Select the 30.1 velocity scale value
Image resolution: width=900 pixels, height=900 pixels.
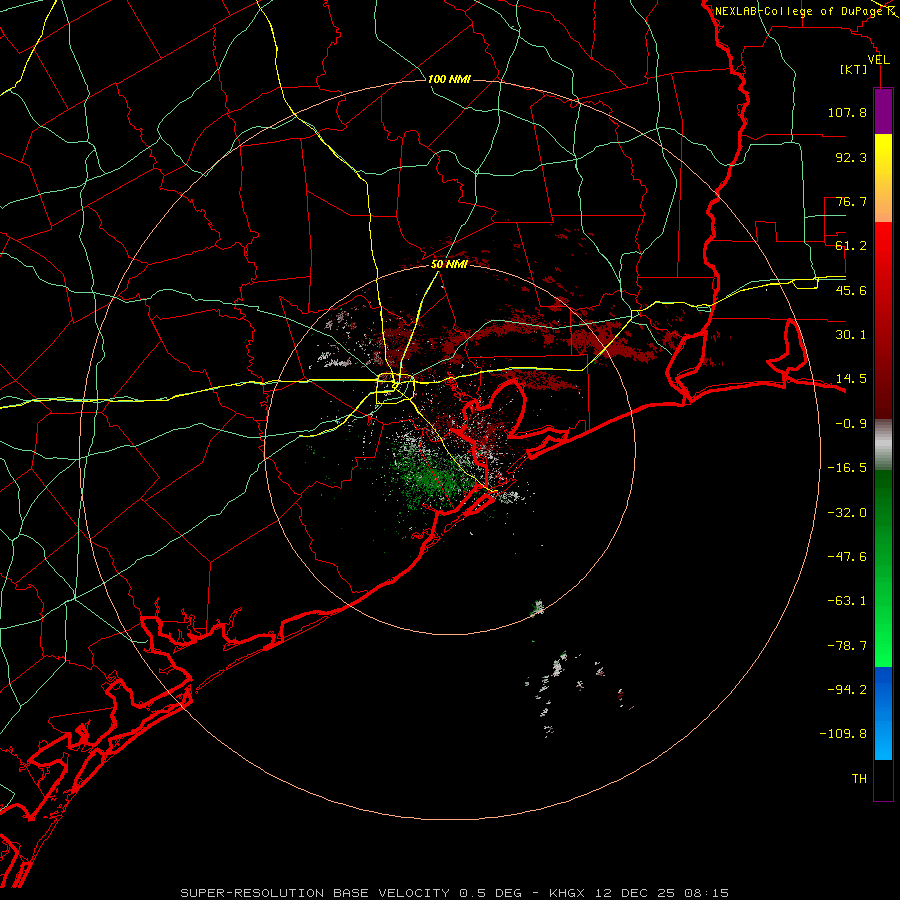[851, 335]
